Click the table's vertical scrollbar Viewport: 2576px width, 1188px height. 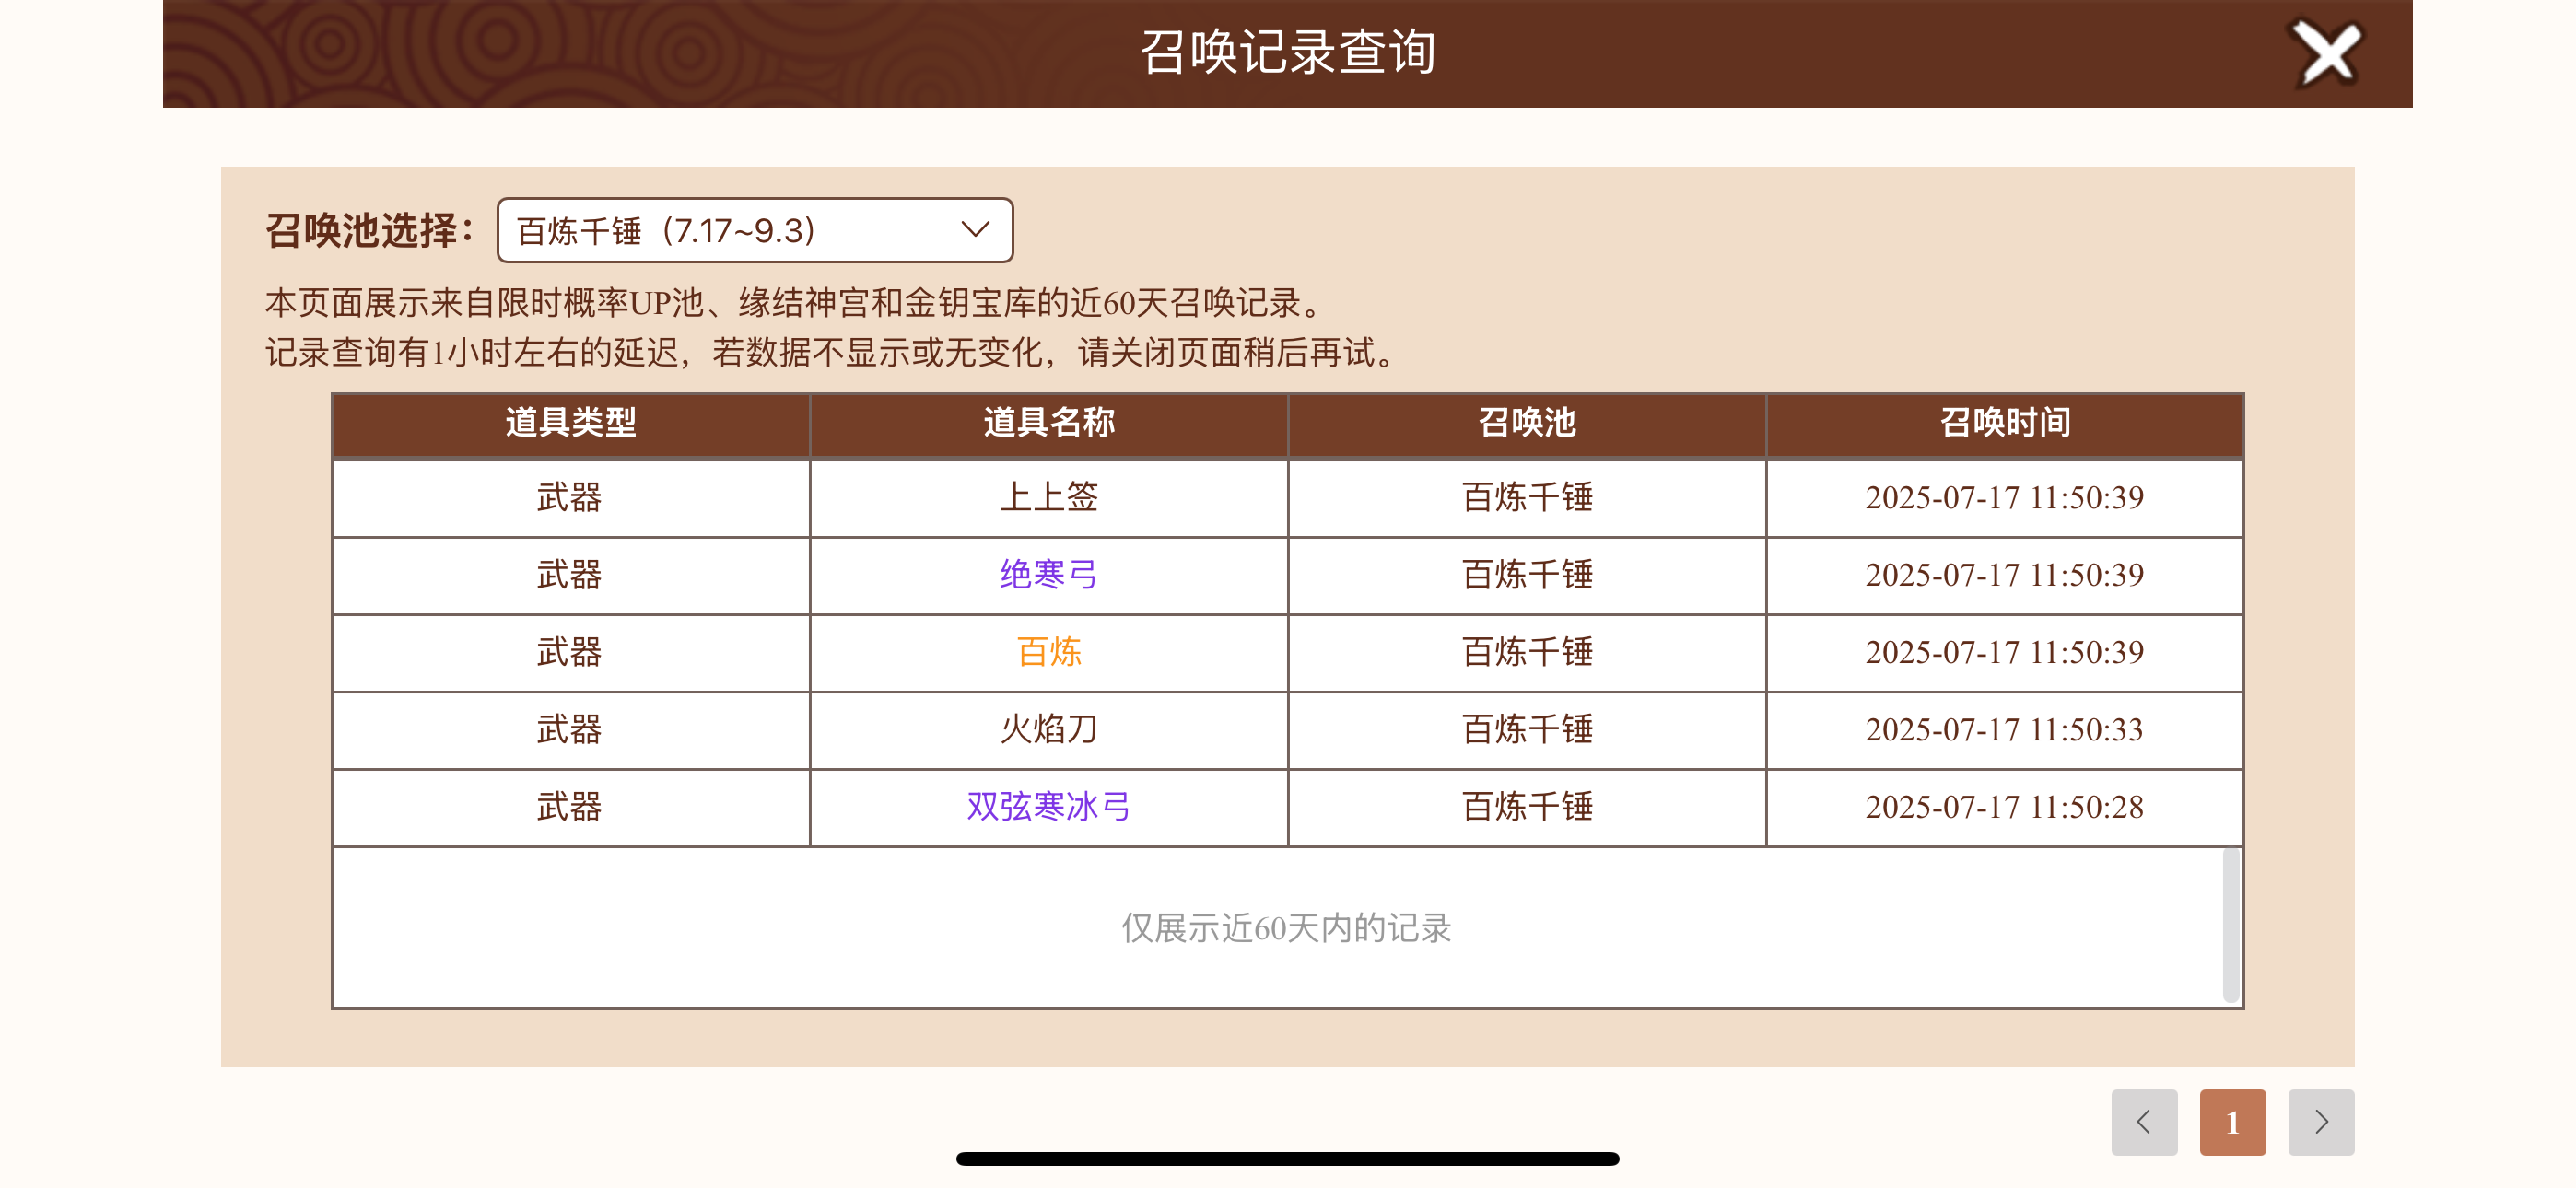tap(2230, 925)
